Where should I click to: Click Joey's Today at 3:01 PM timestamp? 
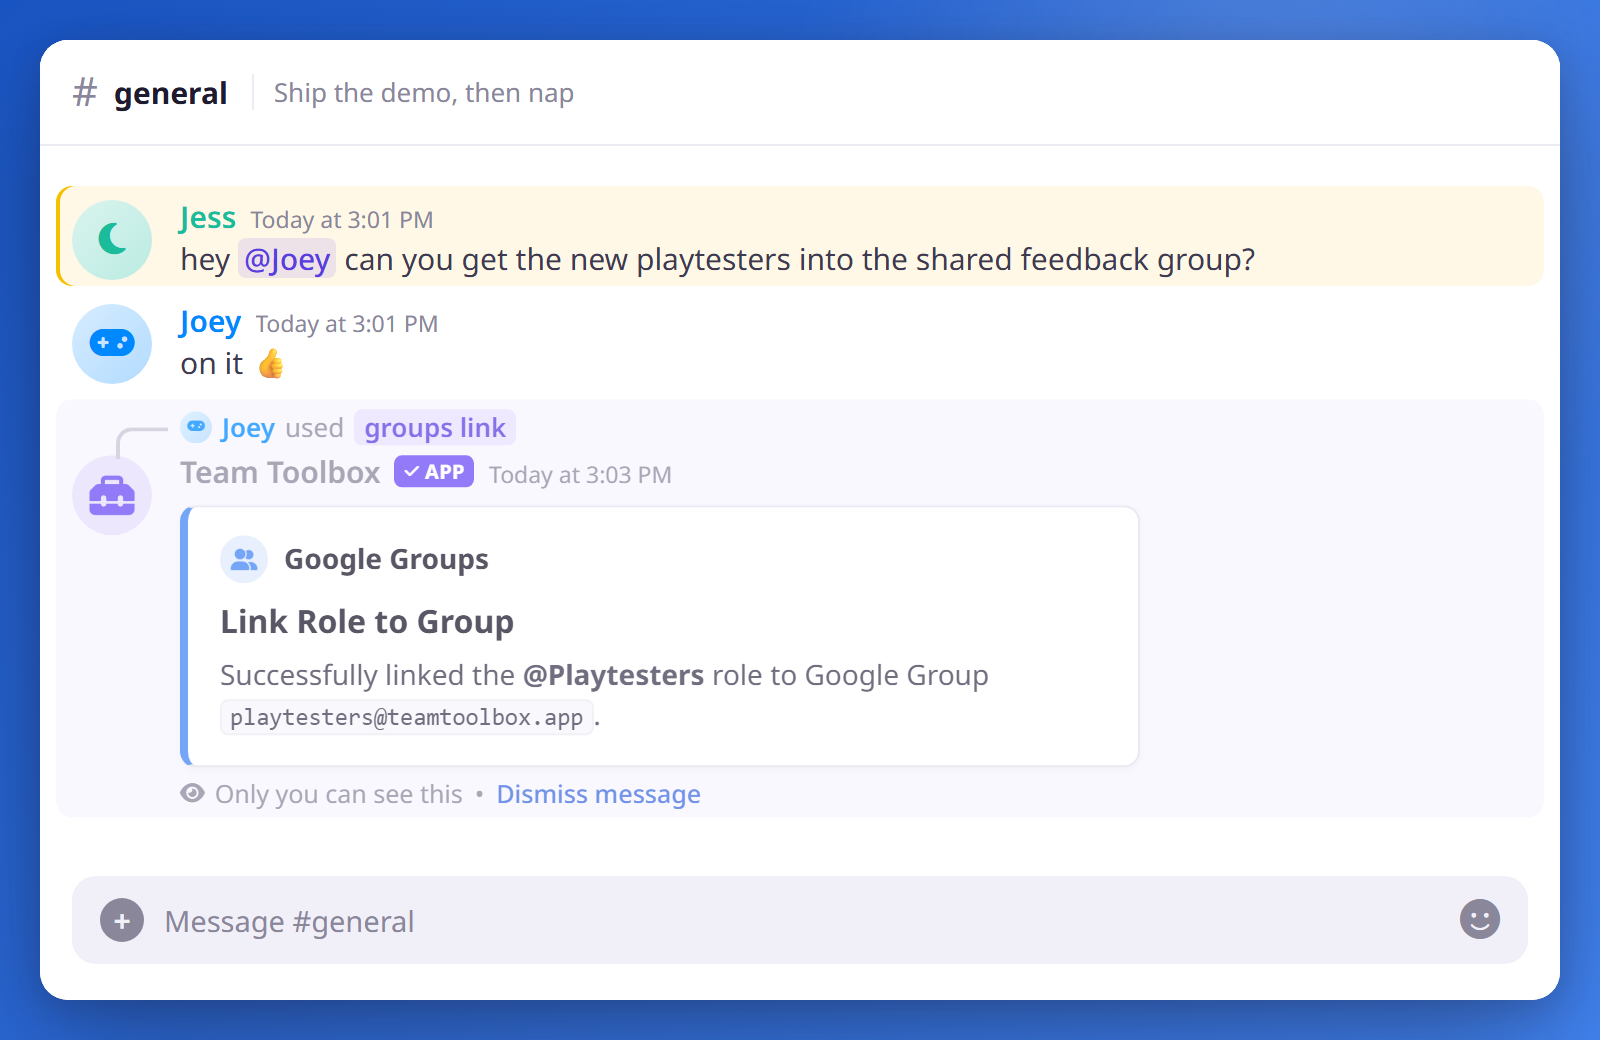coord(347,324)
